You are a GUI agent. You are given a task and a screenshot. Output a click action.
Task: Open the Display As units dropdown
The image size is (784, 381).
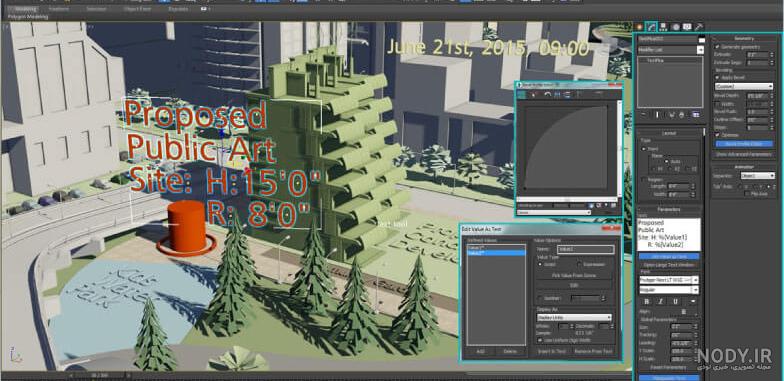point(574,318)
